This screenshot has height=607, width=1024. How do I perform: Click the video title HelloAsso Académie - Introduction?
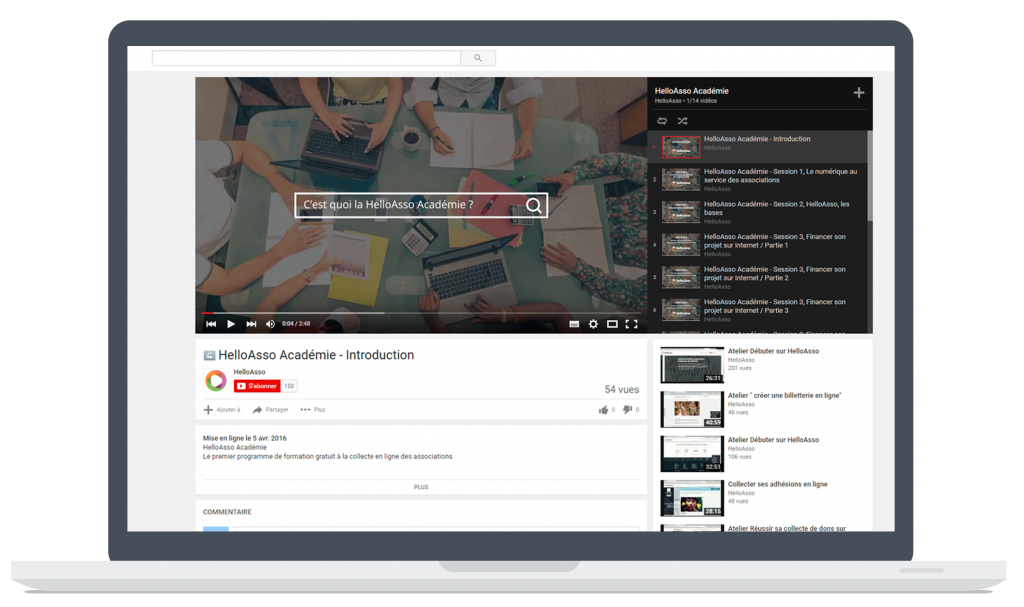[x=316, y=355]
